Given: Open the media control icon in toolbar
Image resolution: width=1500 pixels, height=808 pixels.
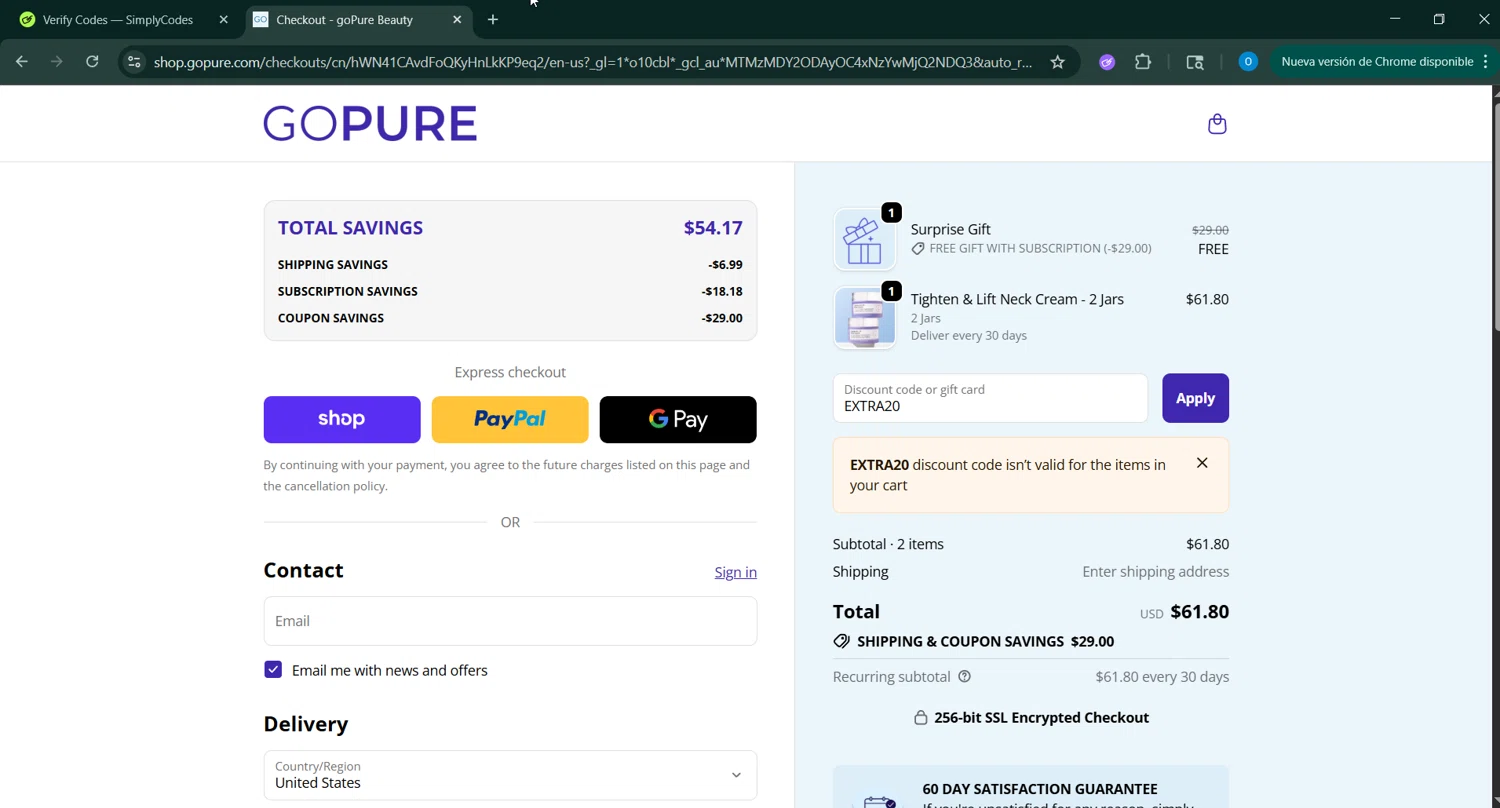Looking at the screenshot, I should 1195,62.
